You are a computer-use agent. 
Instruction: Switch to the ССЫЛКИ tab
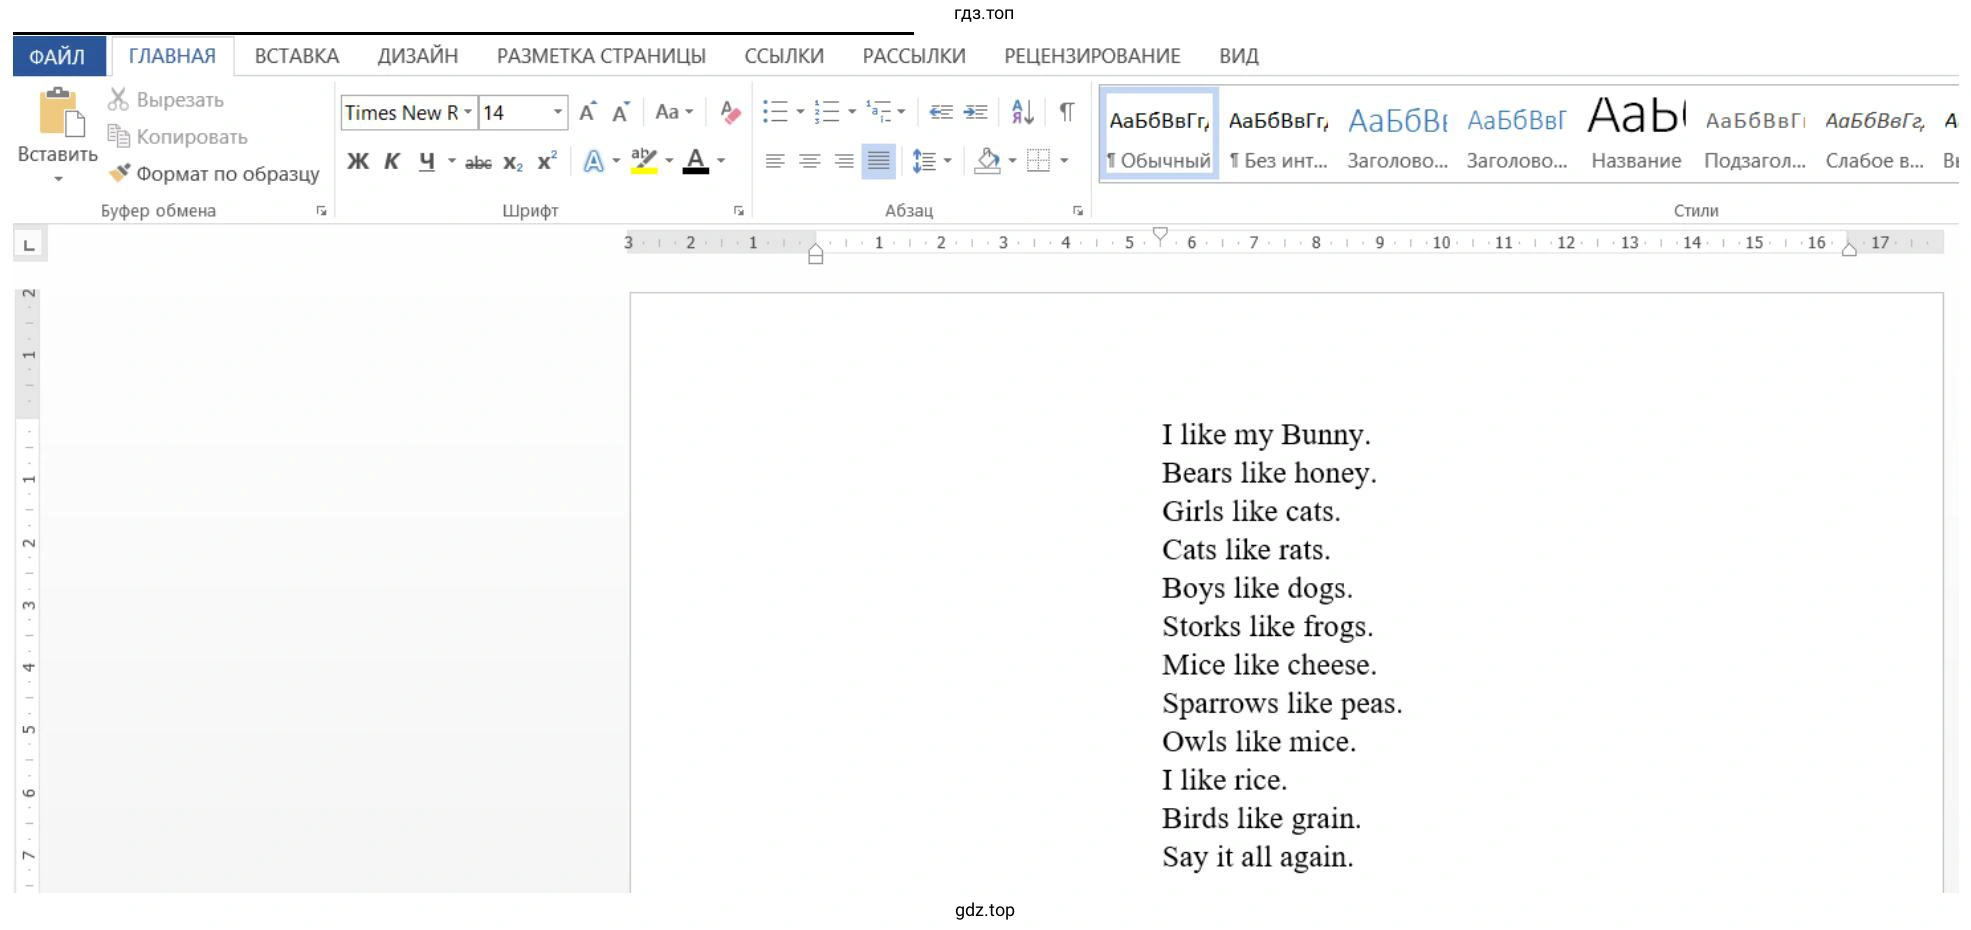tap(784, 57)
